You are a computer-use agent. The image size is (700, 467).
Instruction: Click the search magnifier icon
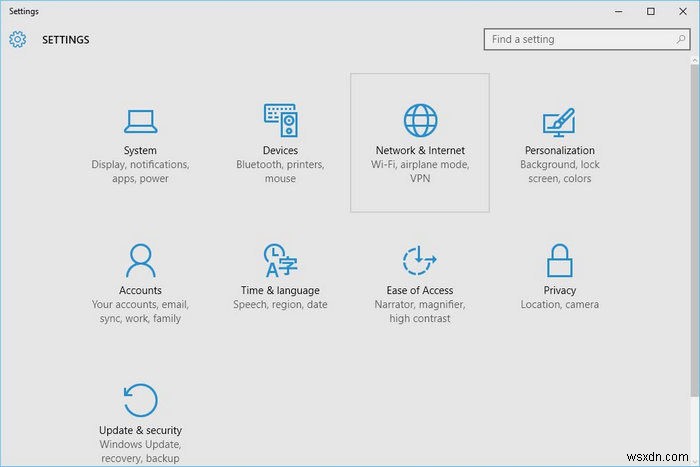click(x=681, y=39)
